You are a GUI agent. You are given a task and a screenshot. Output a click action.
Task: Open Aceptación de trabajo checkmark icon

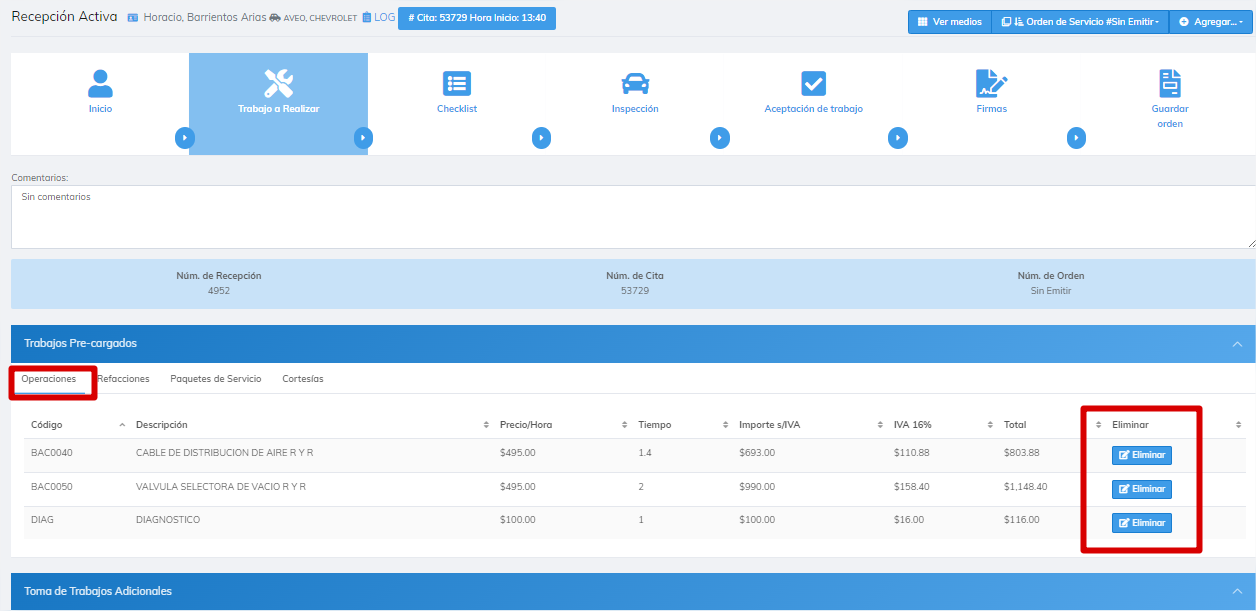point(813,83)
